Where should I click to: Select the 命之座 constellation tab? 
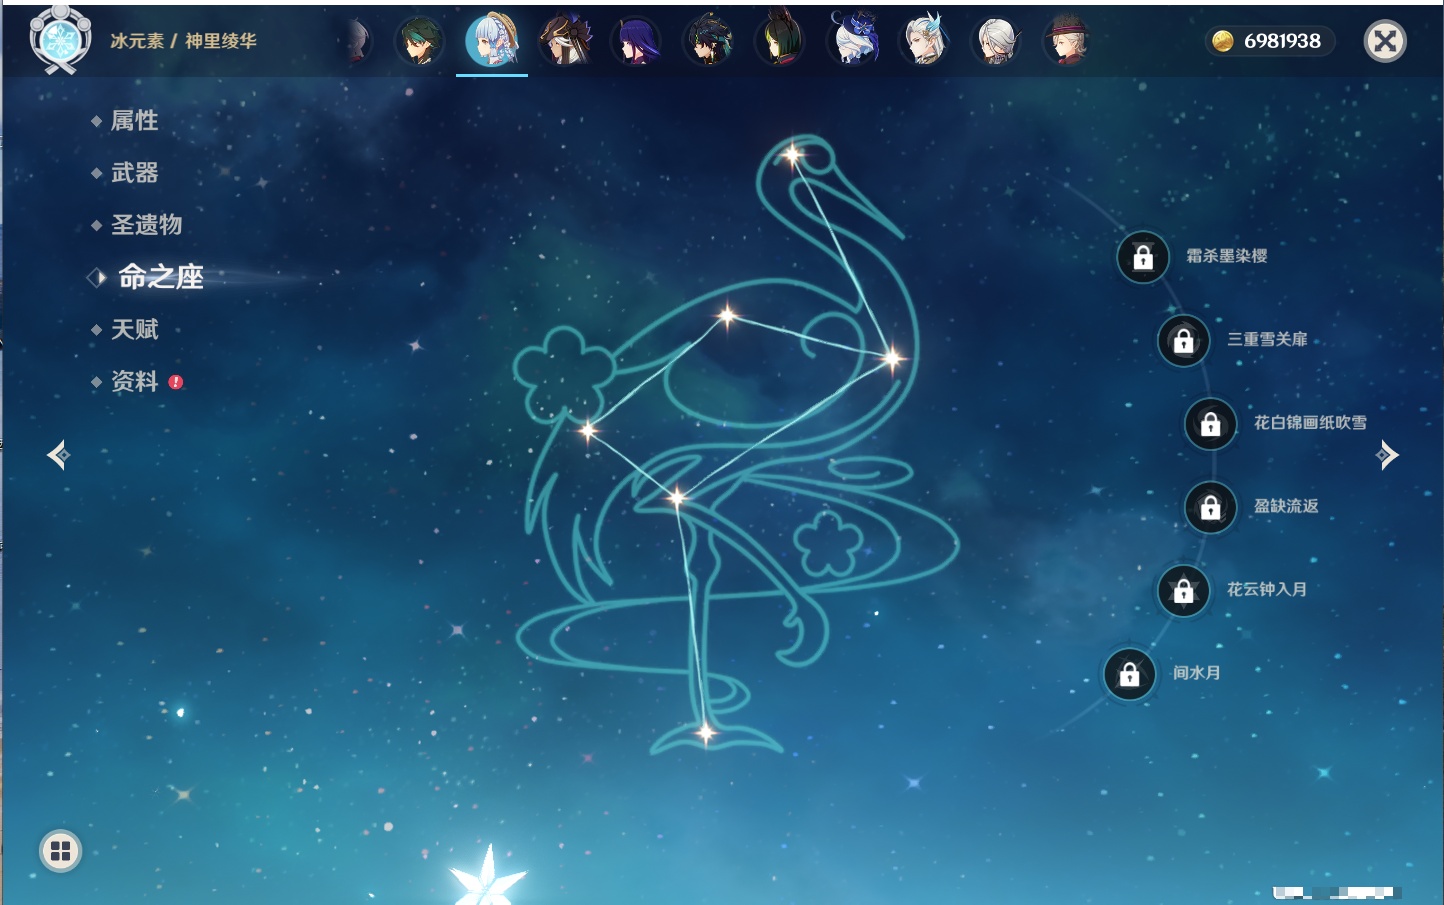point(160,277)
